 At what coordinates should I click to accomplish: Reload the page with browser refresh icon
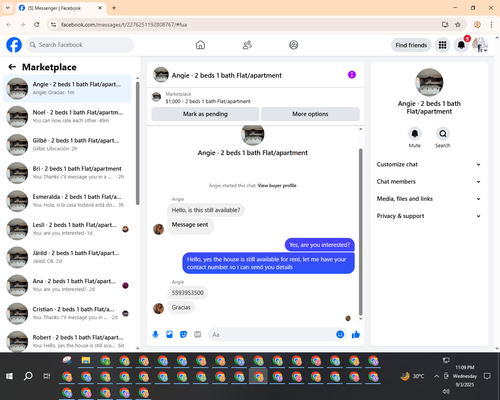pyautogui.click(x=37, y=24)
